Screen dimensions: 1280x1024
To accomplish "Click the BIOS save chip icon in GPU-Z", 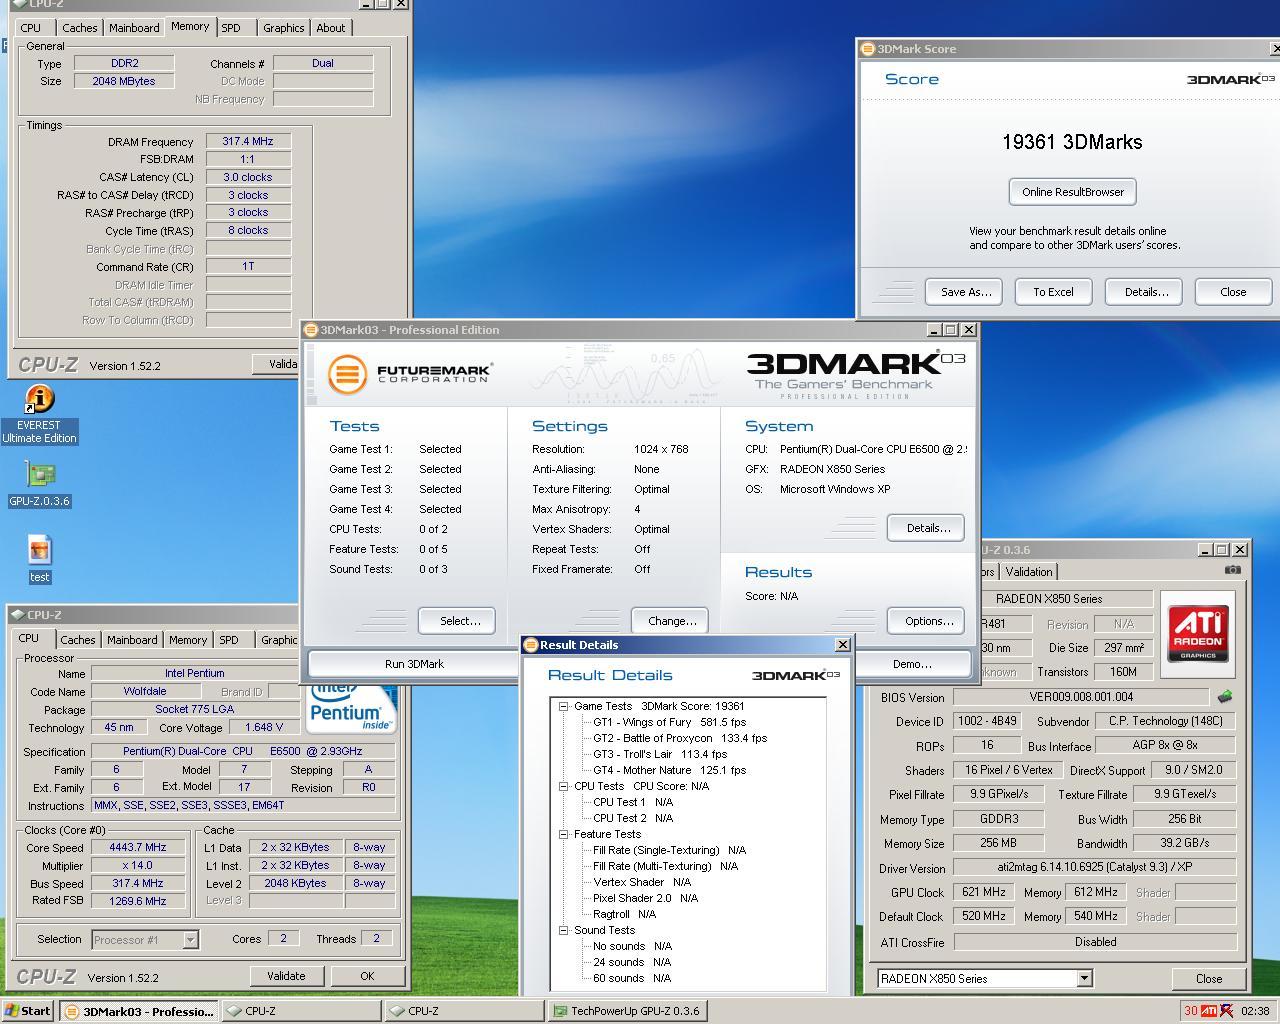I will (x=1224, y=697).
